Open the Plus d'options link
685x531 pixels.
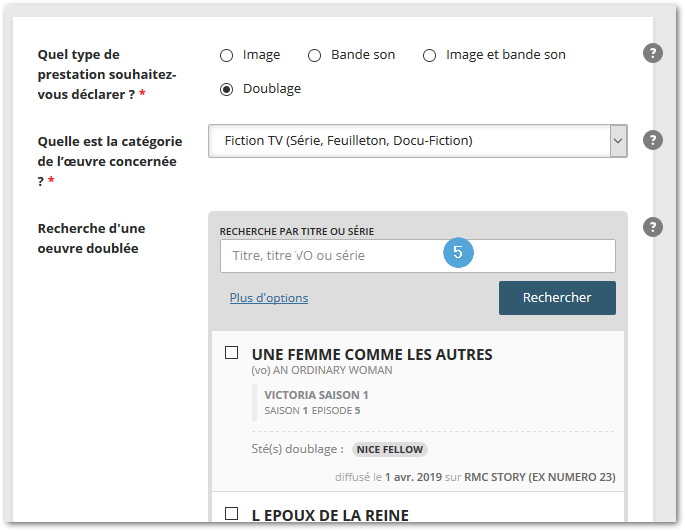pos(269,298)
